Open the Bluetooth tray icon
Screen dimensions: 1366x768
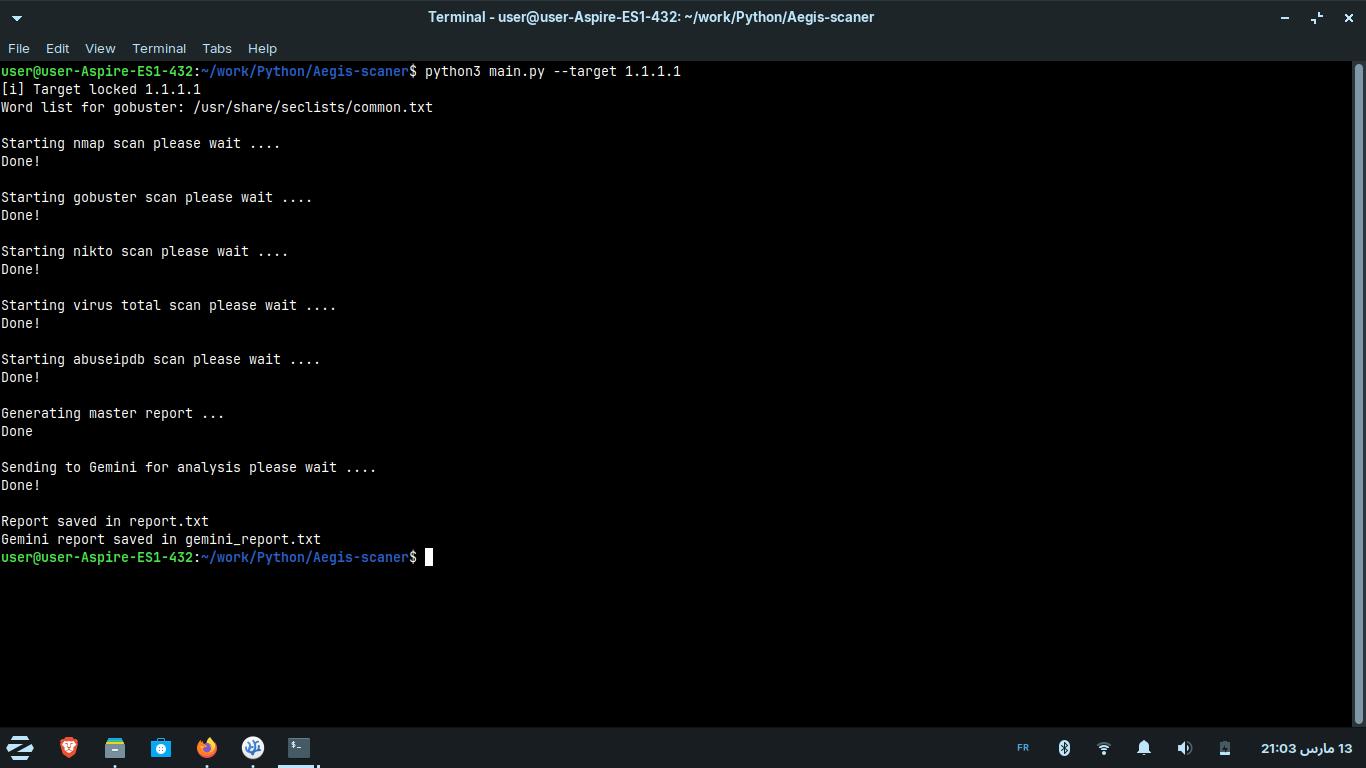[x=1064, y=748]
